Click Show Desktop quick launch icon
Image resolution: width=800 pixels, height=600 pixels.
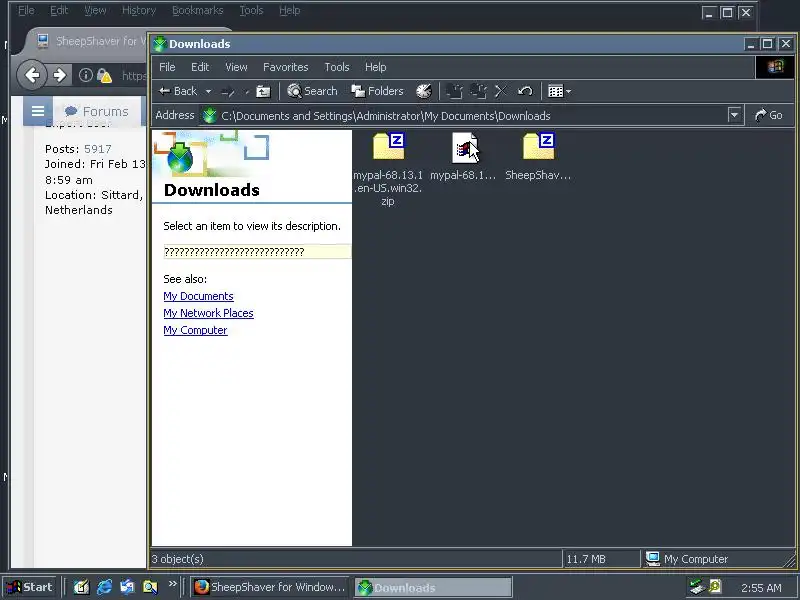coord(81,587)
